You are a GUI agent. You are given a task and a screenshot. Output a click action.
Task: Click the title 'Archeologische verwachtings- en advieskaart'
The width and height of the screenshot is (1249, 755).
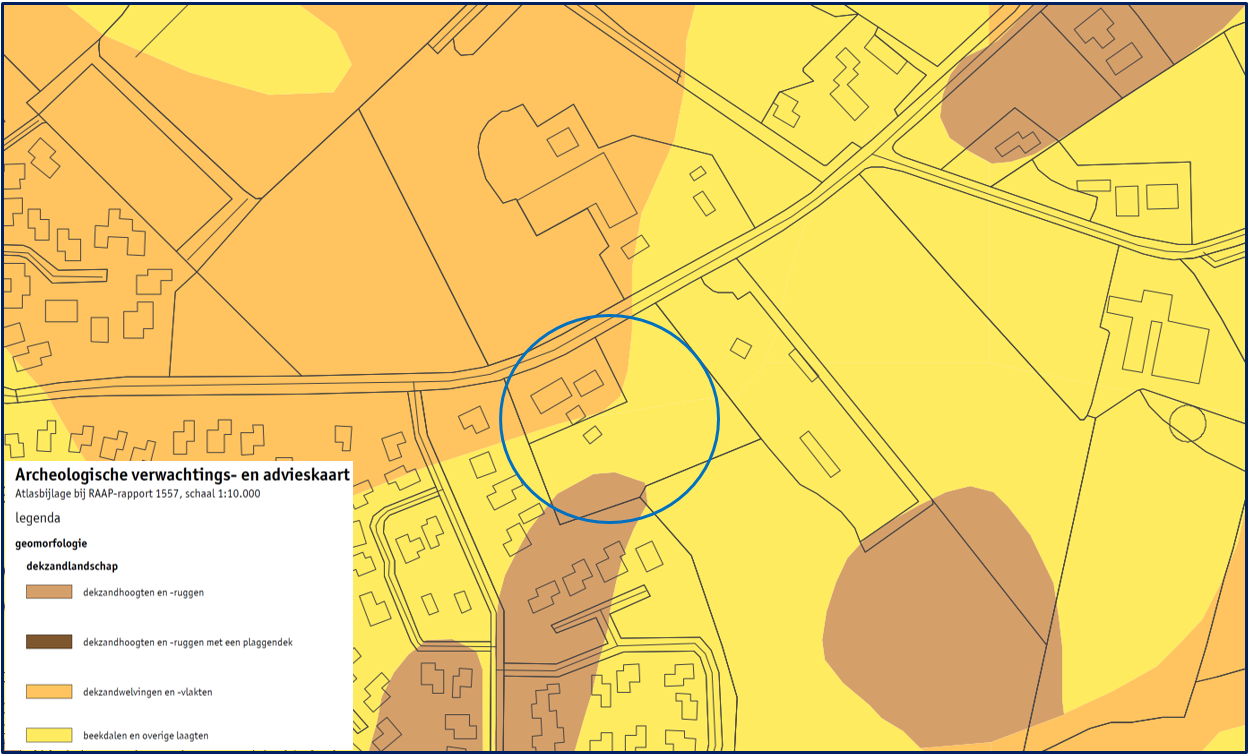(x=183, y=475)
